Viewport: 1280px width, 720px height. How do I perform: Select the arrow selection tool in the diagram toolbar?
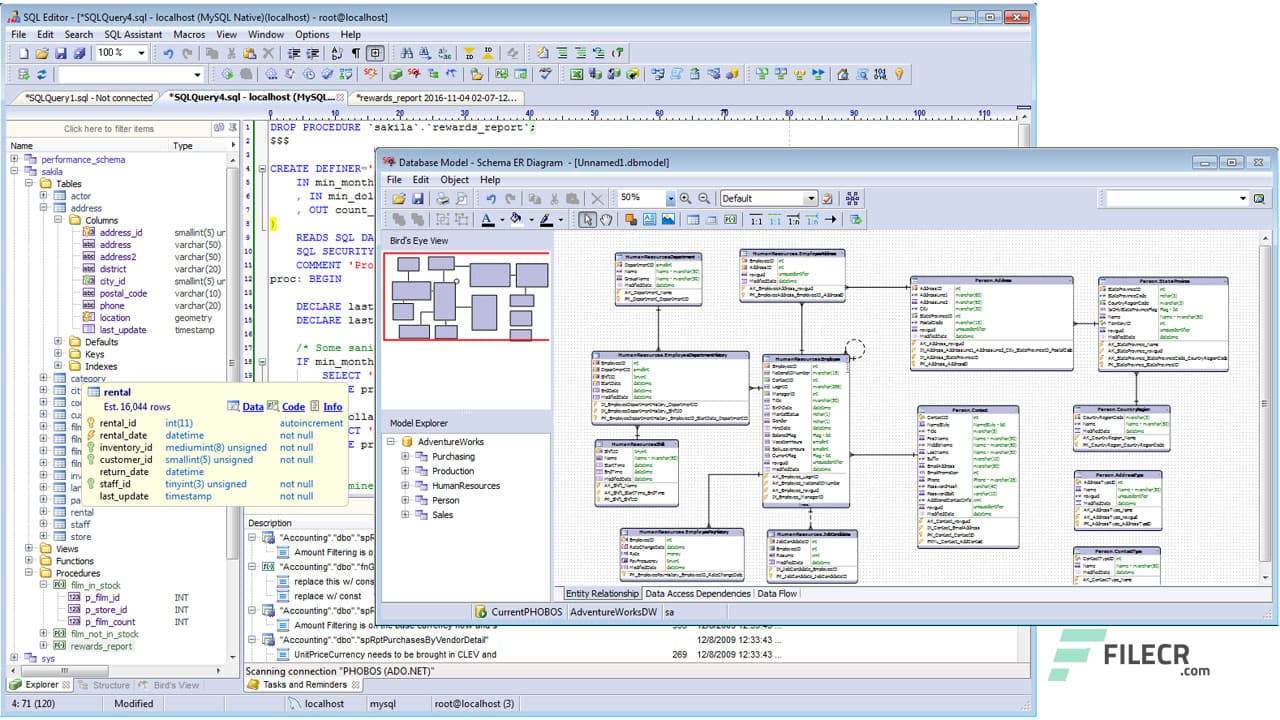coord(589,219)
